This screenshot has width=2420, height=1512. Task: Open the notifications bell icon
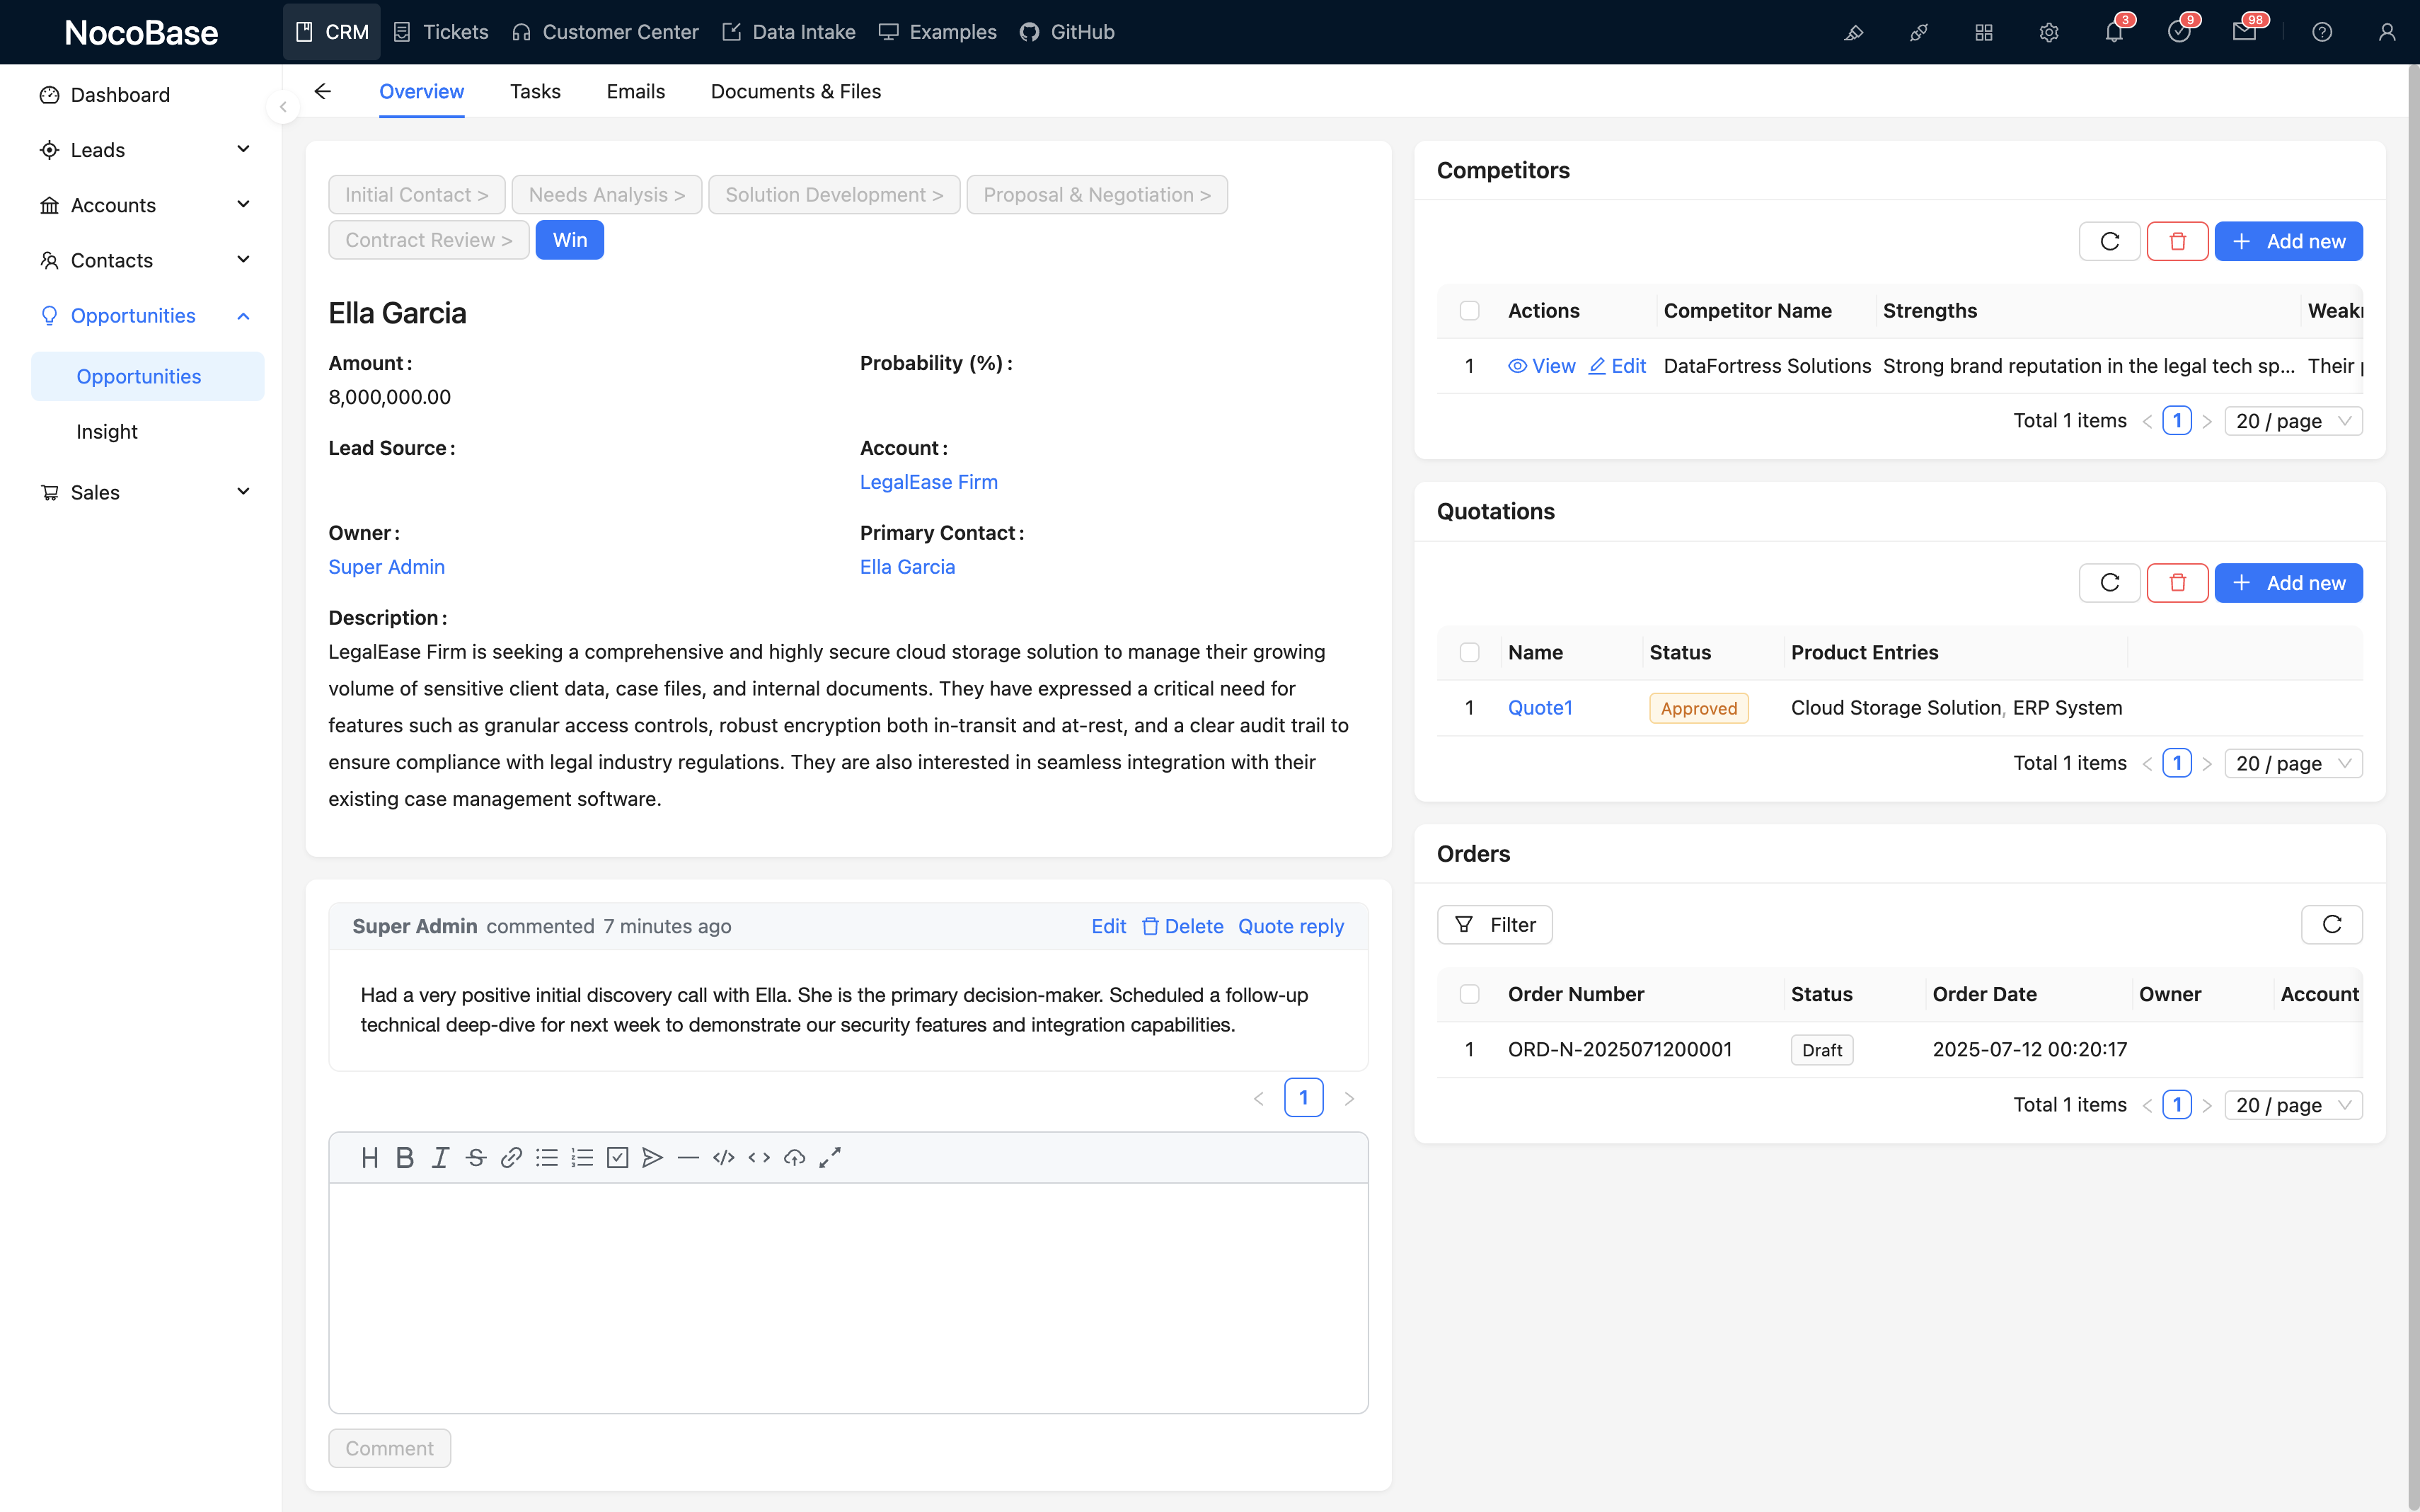point(2113,32)
